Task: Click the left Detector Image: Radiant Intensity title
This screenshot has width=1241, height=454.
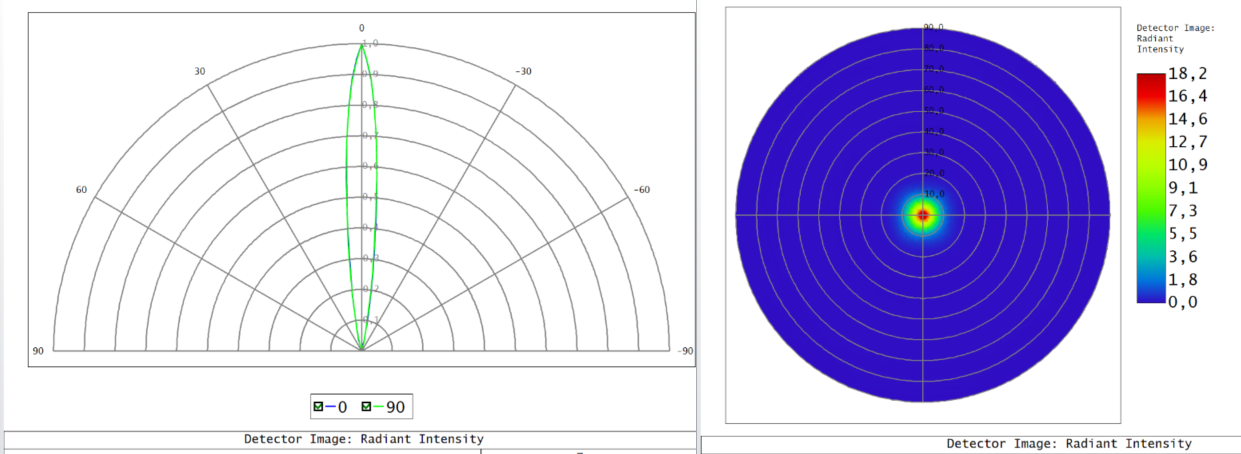Action: coord(364,439)
